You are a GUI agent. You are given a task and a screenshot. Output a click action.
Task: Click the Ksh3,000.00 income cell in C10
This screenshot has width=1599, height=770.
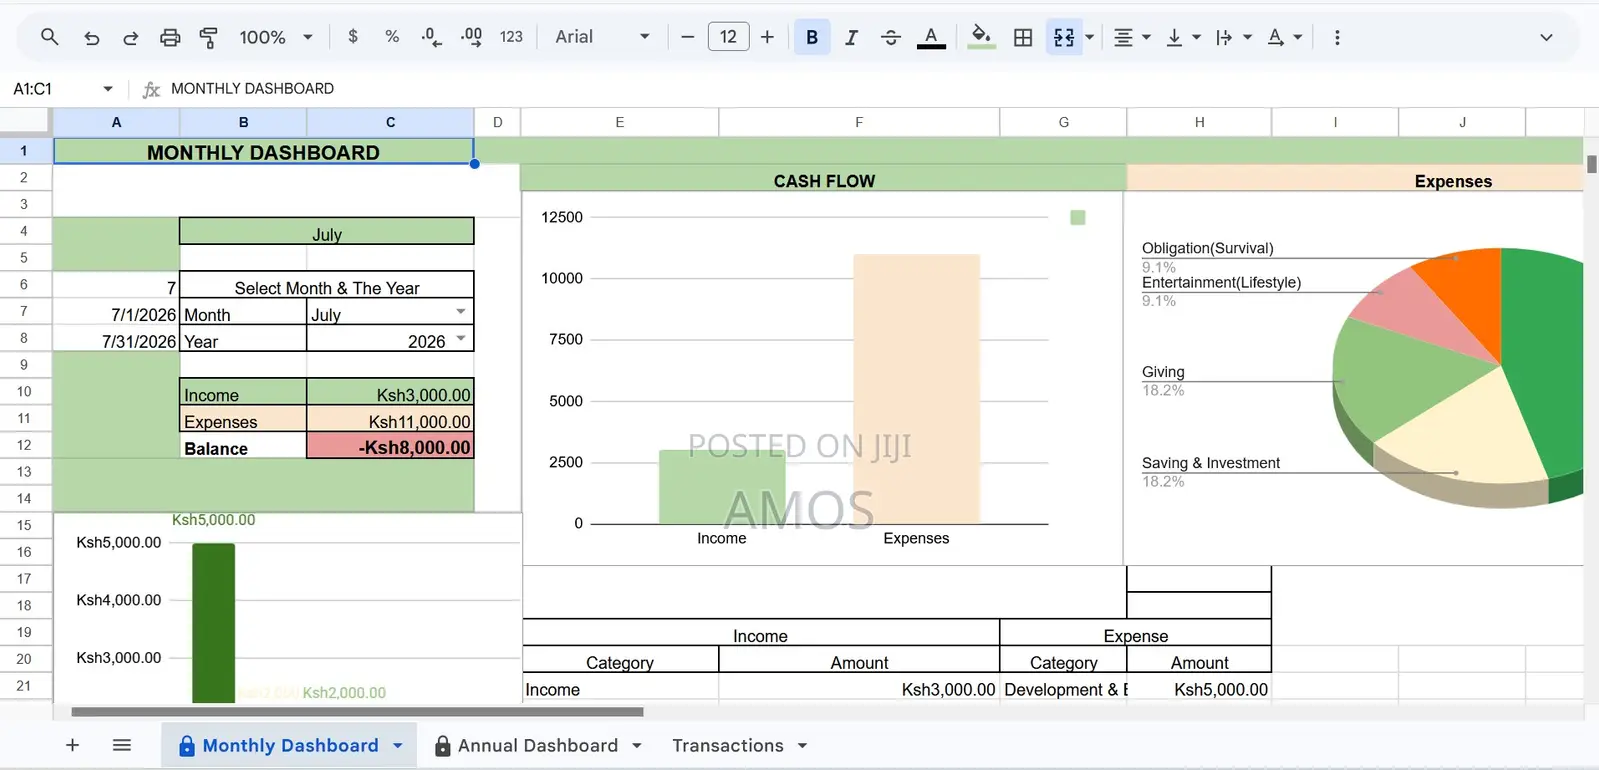click(x=390, y=392)
